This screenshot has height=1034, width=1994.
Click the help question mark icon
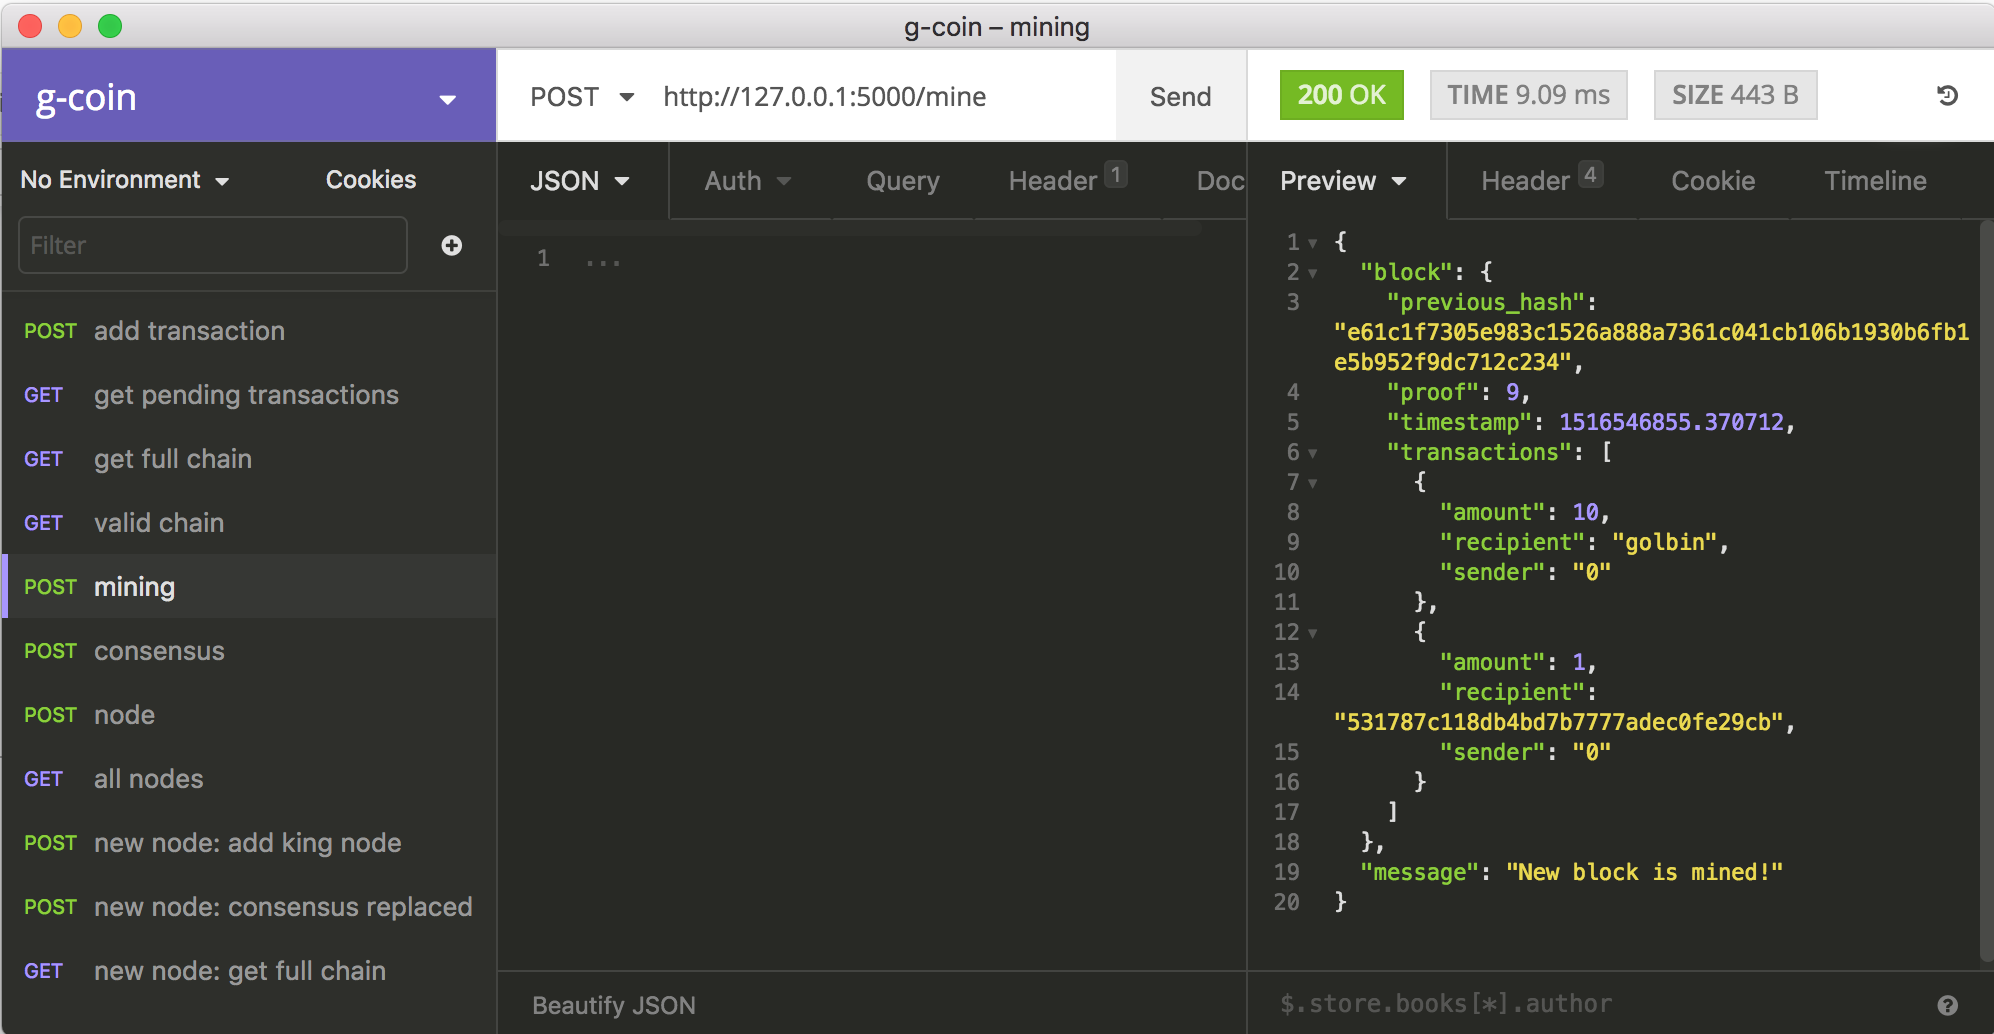(x=1947, y=1005)
